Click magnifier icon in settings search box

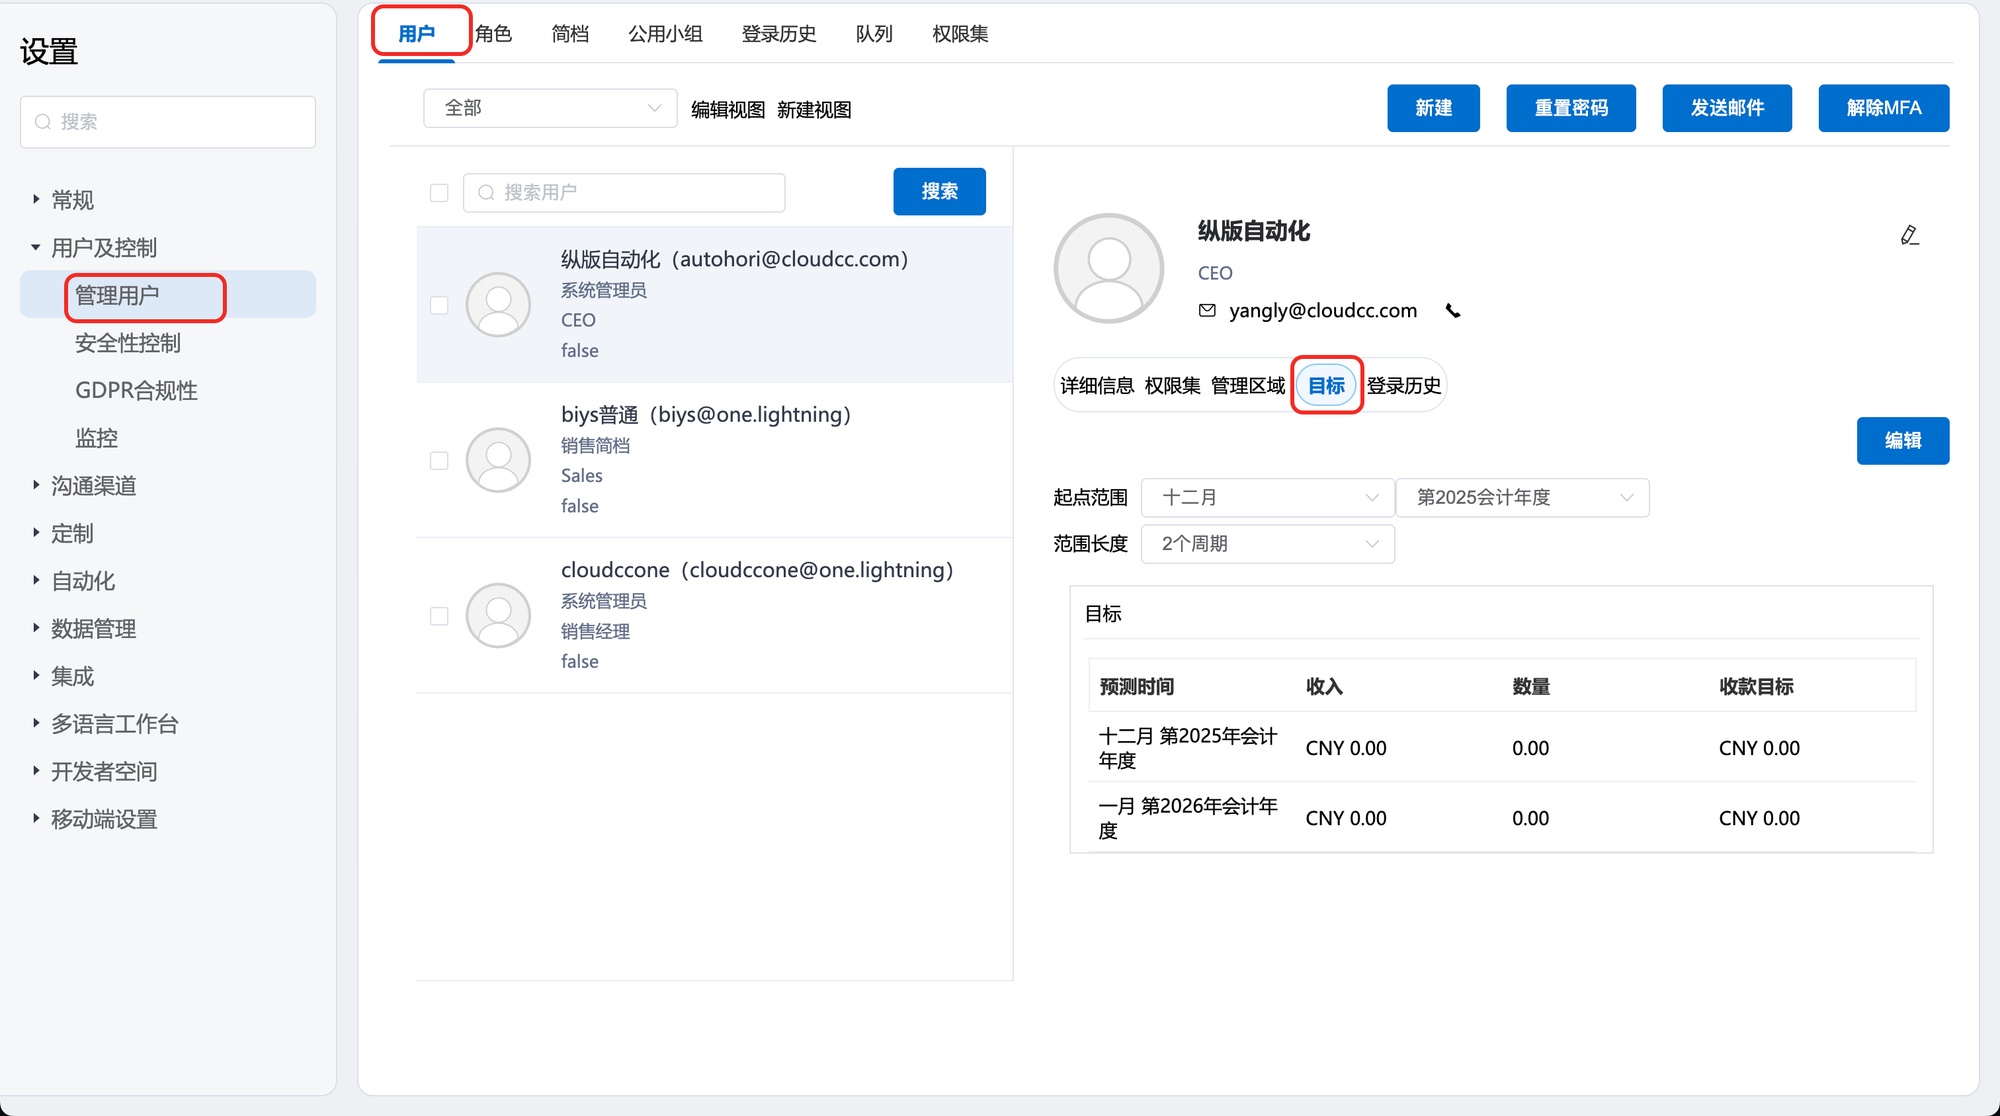coord(43,122)
